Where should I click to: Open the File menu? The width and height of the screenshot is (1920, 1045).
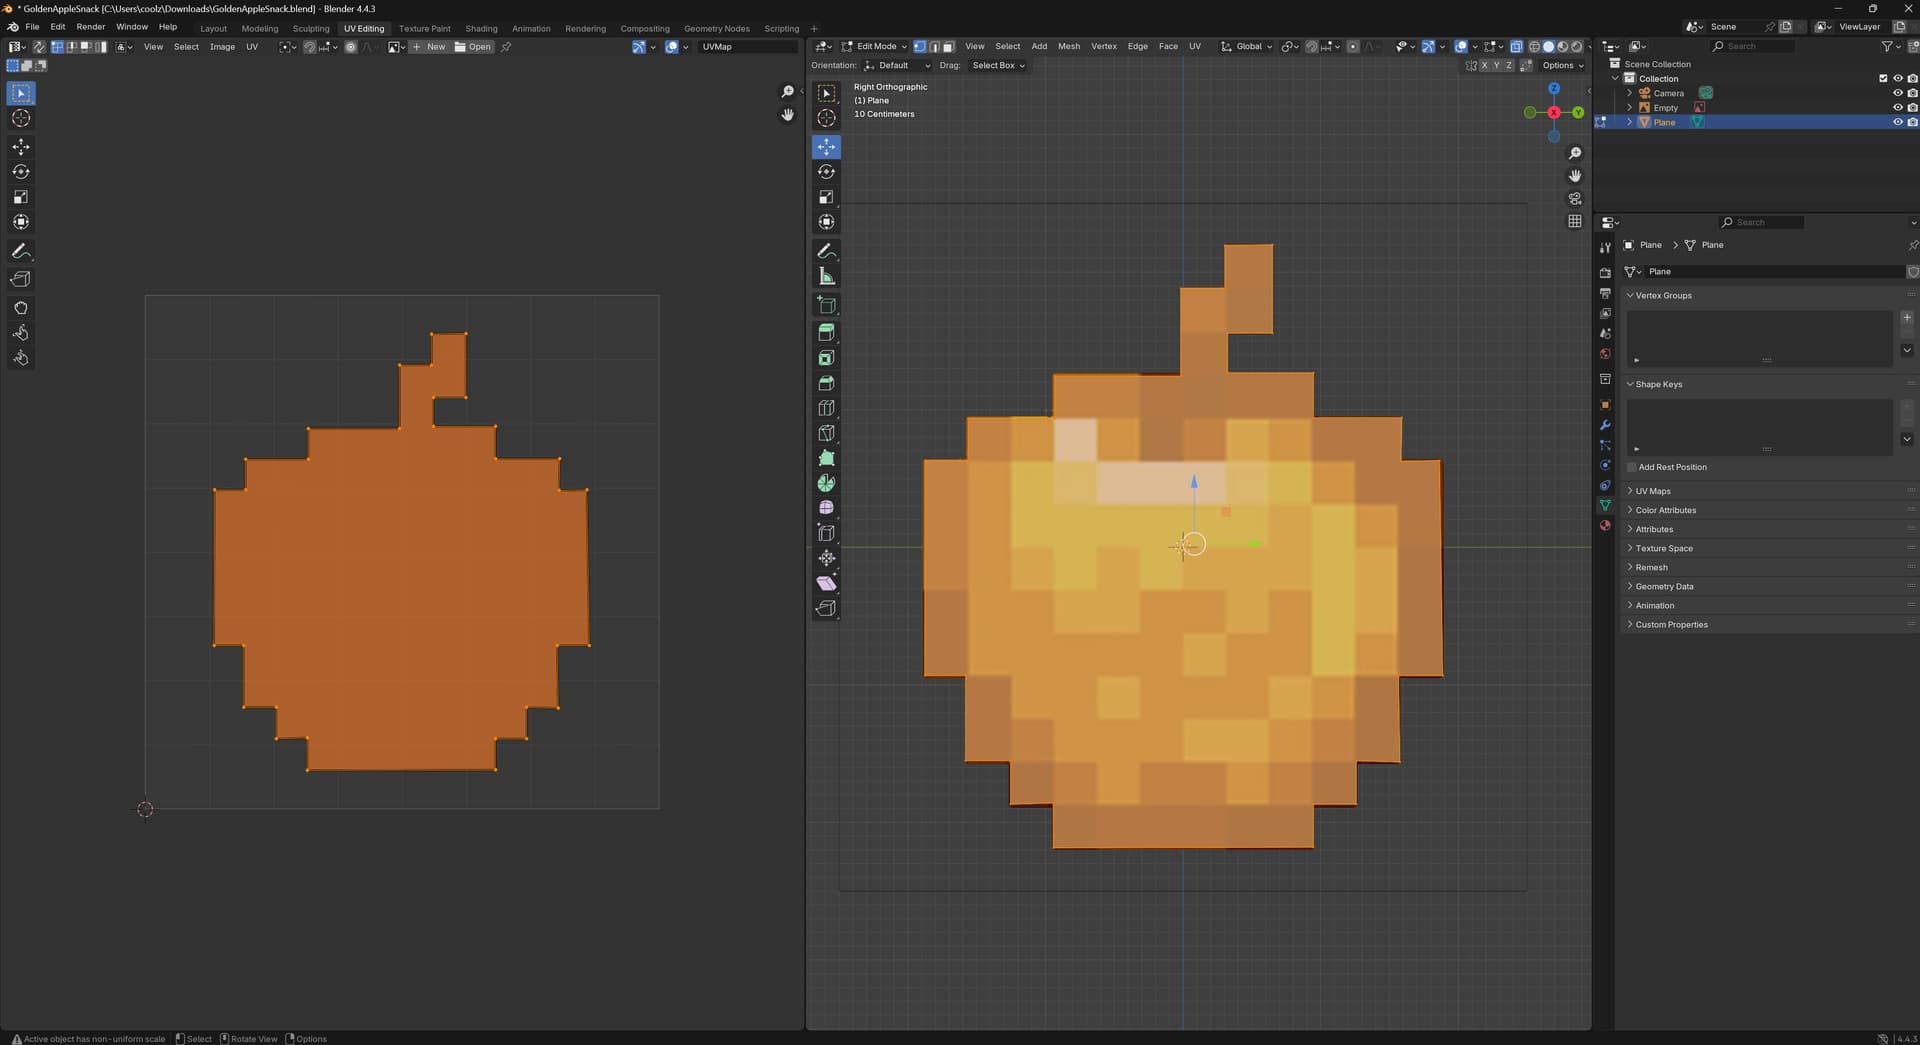pos(32,27)
